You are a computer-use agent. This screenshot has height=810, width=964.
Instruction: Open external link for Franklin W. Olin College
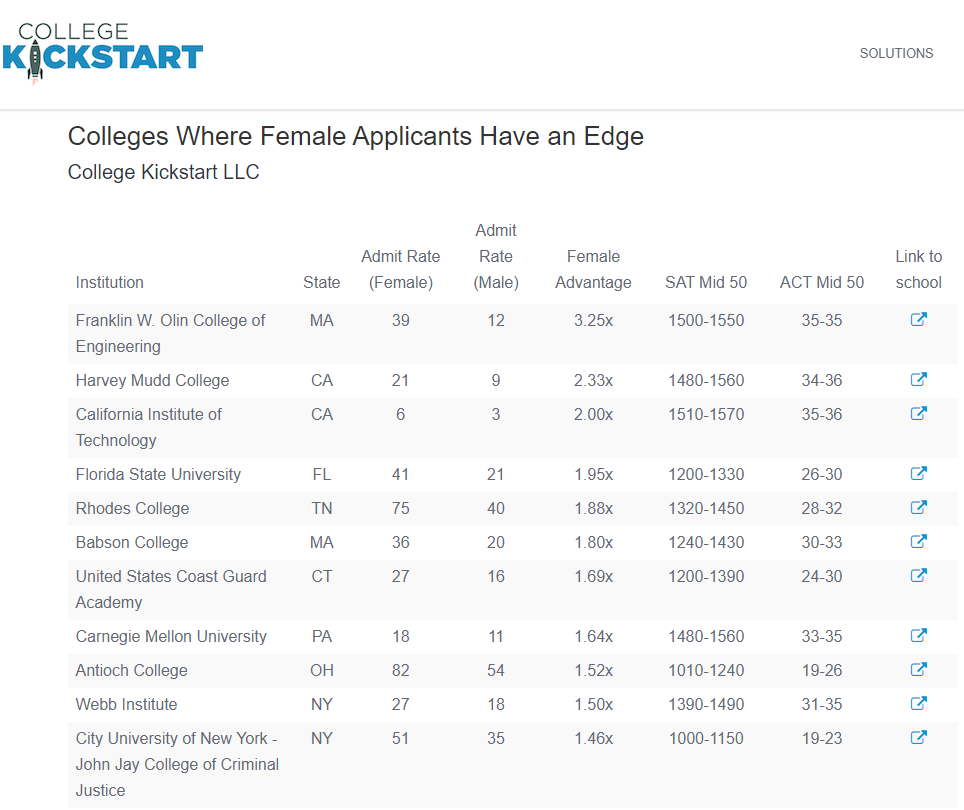(x=918, y=320)
